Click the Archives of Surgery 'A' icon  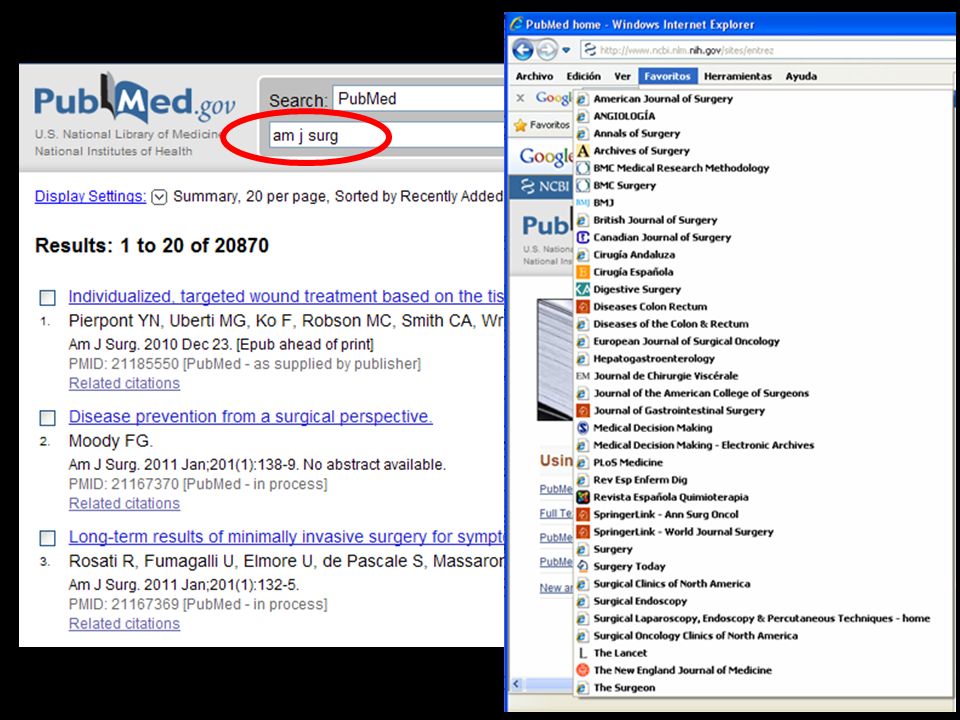coord(583,151)
